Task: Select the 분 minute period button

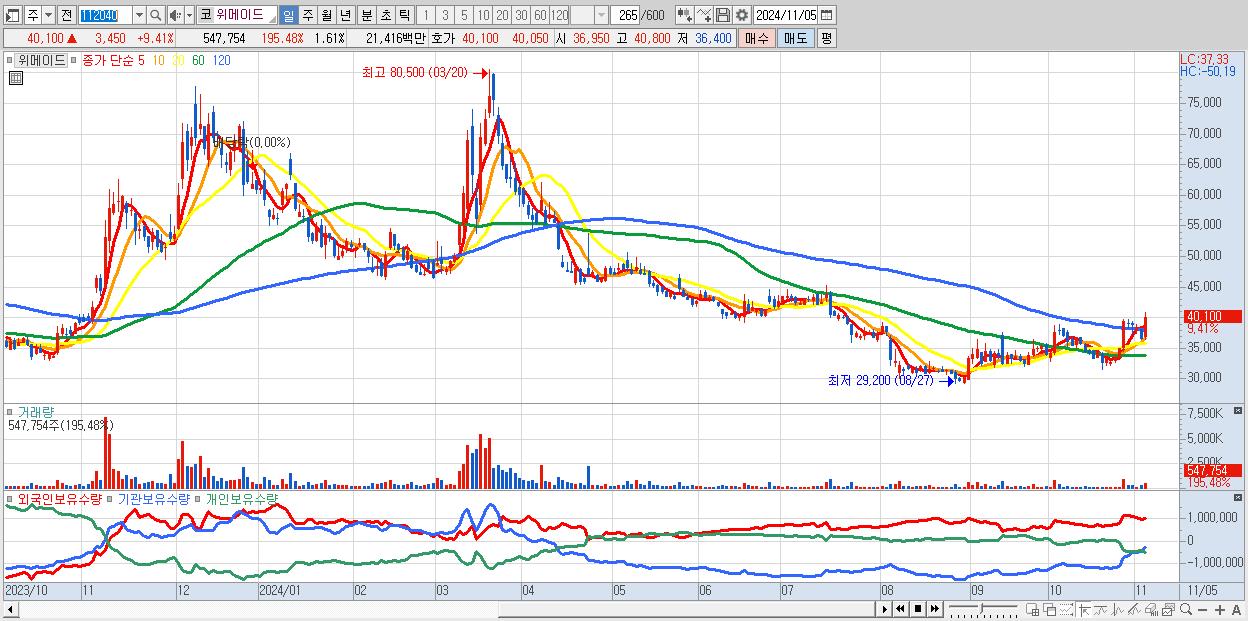Action: tap(366, 15)
